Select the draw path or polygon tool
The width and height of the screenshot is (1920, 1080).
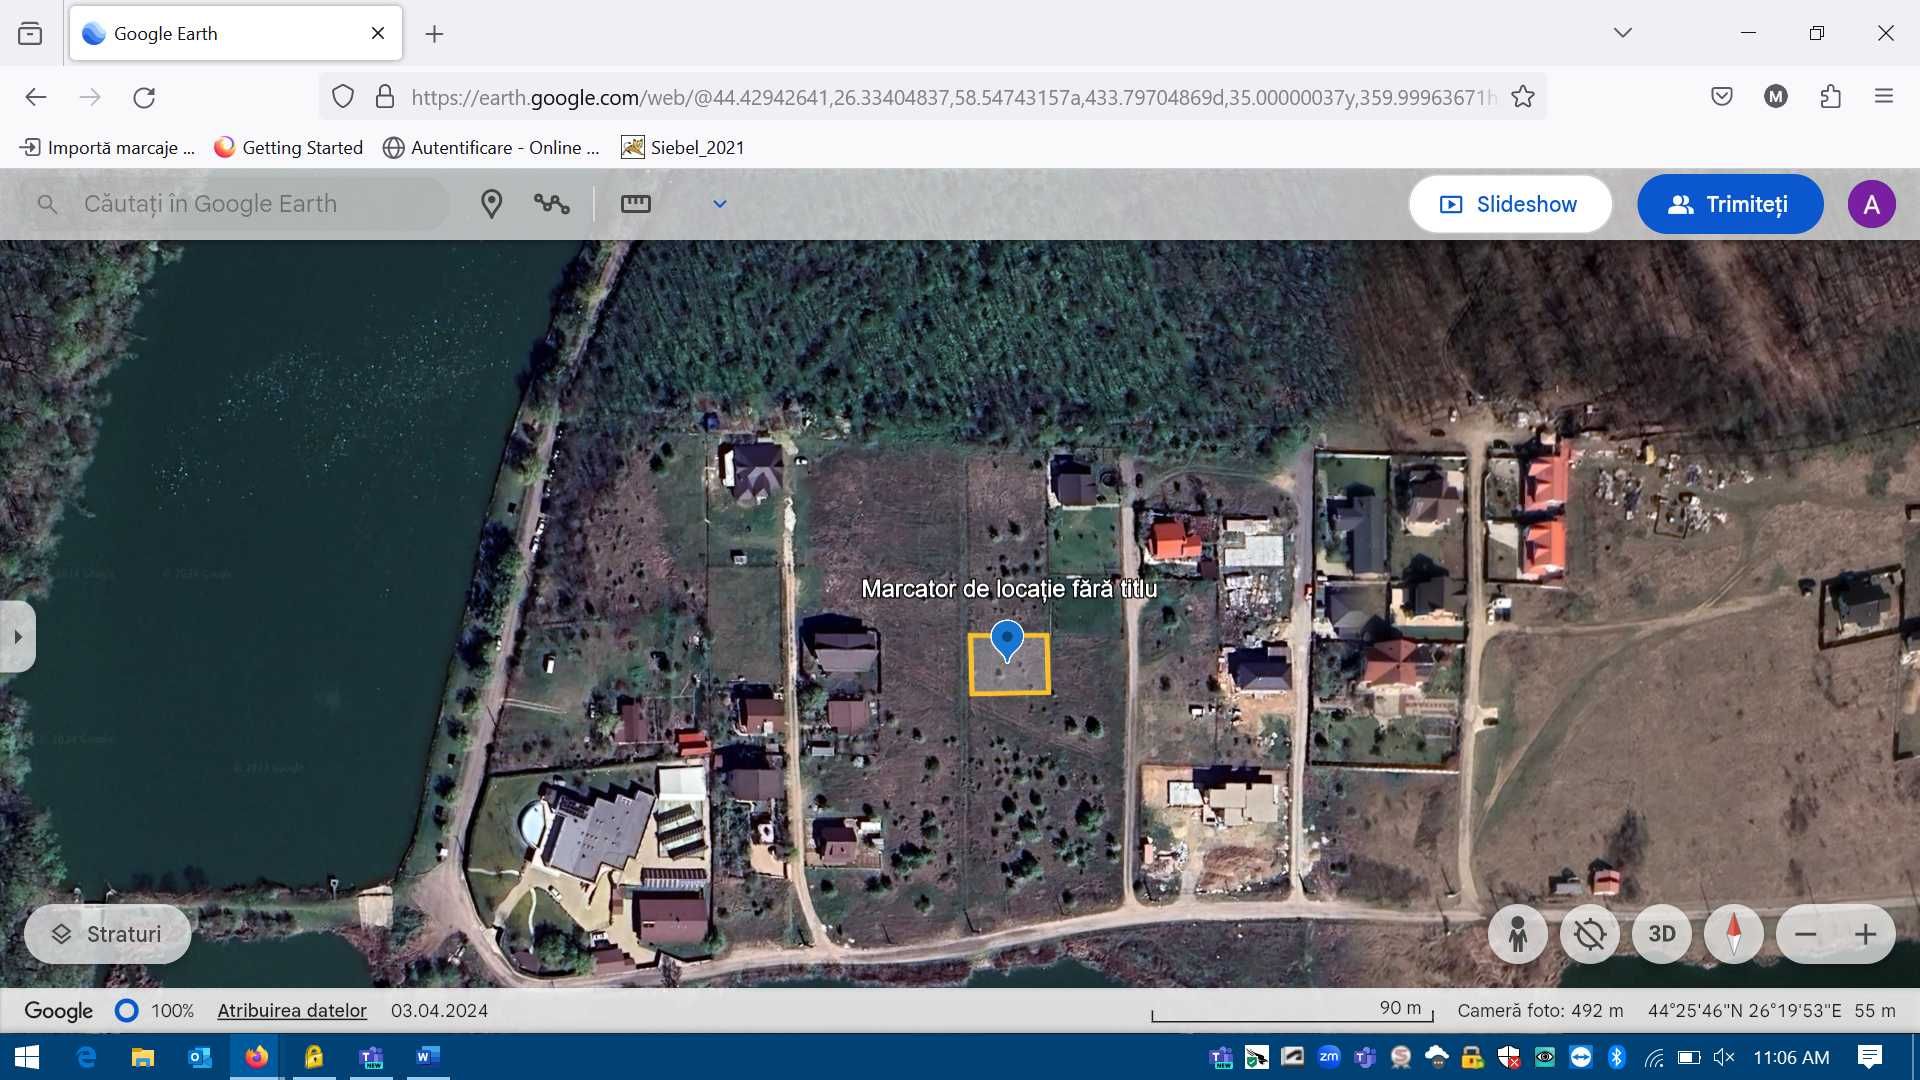[552, 204]
